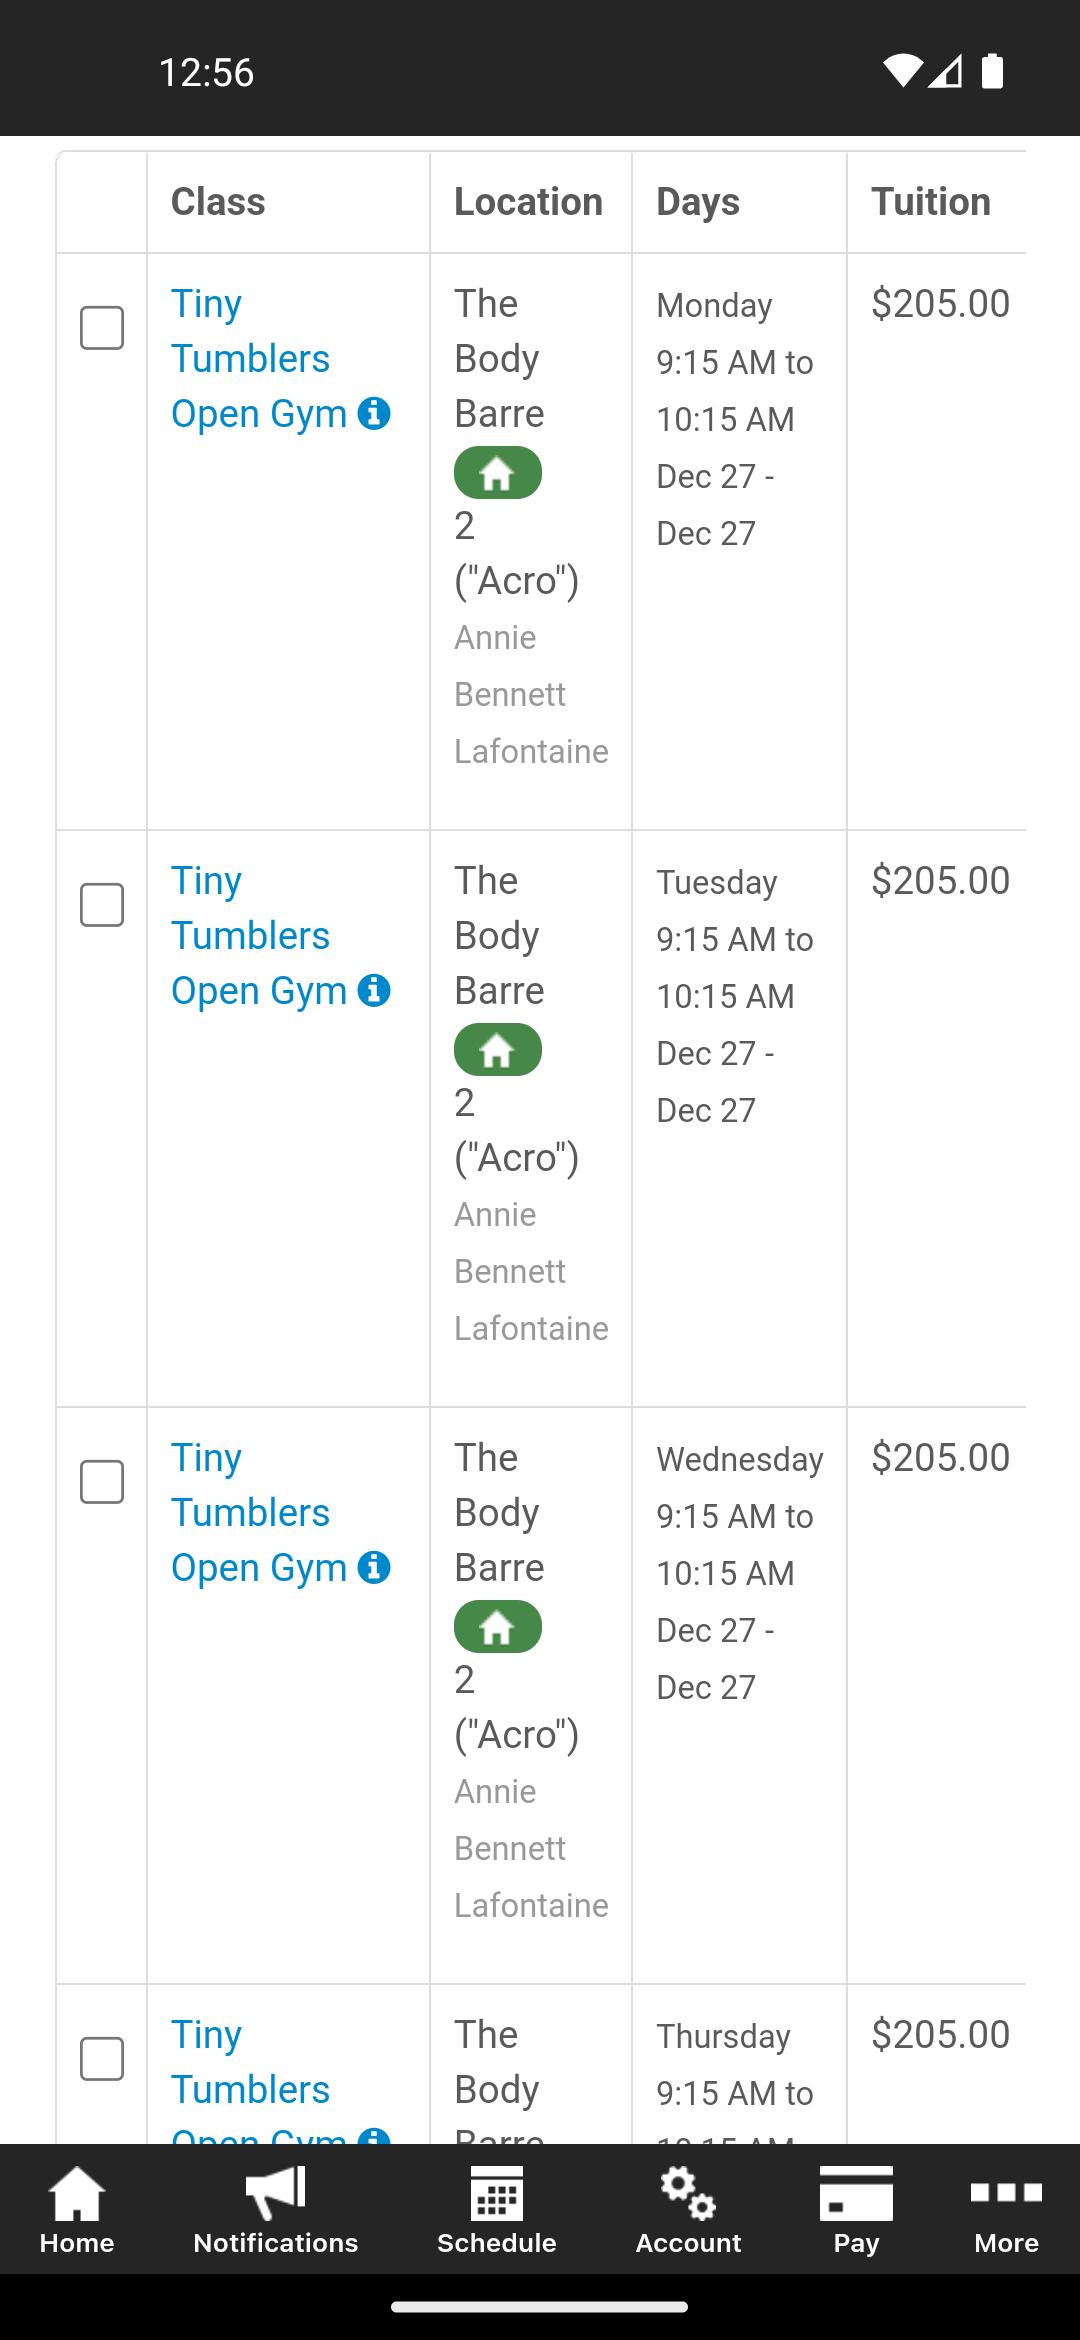The image size is (1080, 2340).
Task: Tap the green home badge in Tuesday's location
Action: point(497,1051)
